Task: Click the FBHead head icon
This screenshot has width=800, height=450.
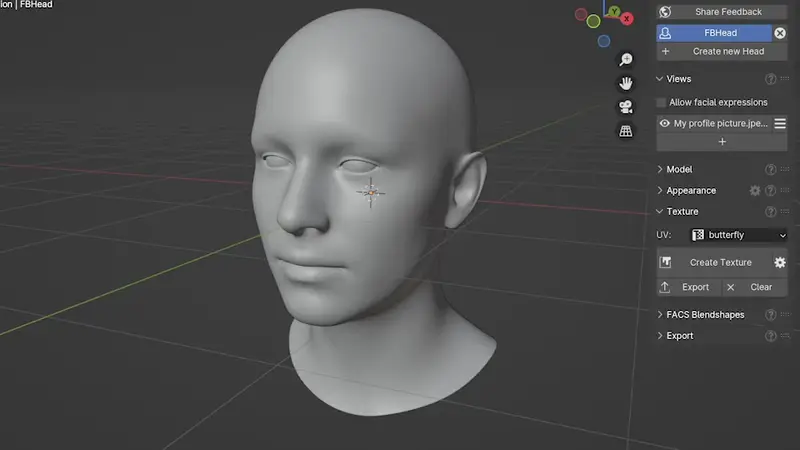Action: tap(665, 33)
